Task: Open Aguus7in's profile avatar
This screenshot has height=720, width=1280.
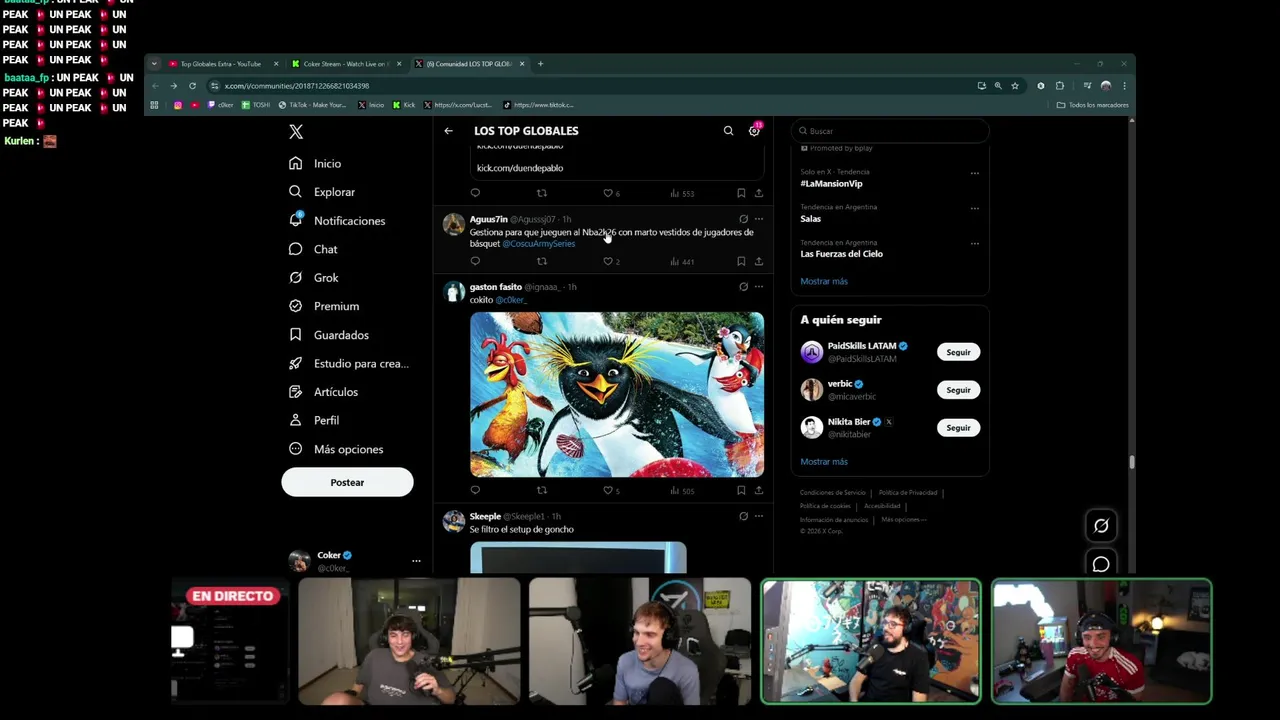Action: point(454,225)
